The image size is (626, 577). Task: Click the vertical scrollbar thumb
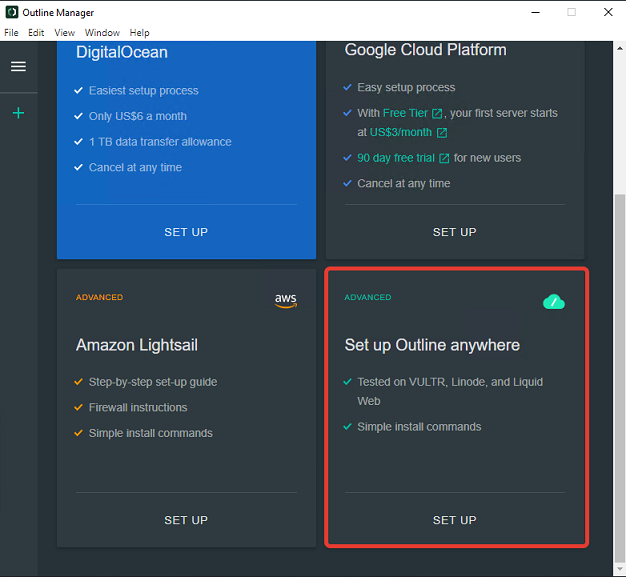620,377
